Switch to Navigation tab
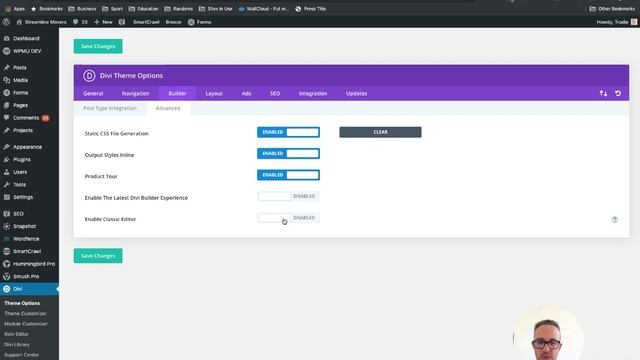 136,93
